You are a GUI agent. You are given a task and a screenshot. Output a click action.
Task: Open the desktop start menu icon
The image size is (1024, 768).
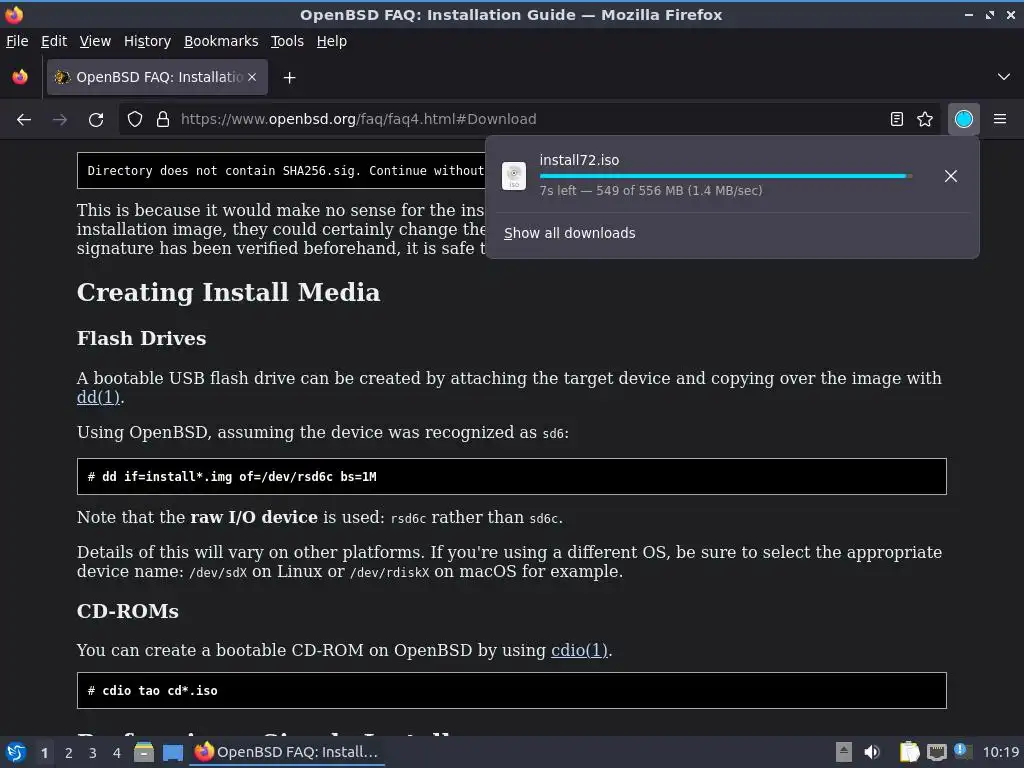16,753
